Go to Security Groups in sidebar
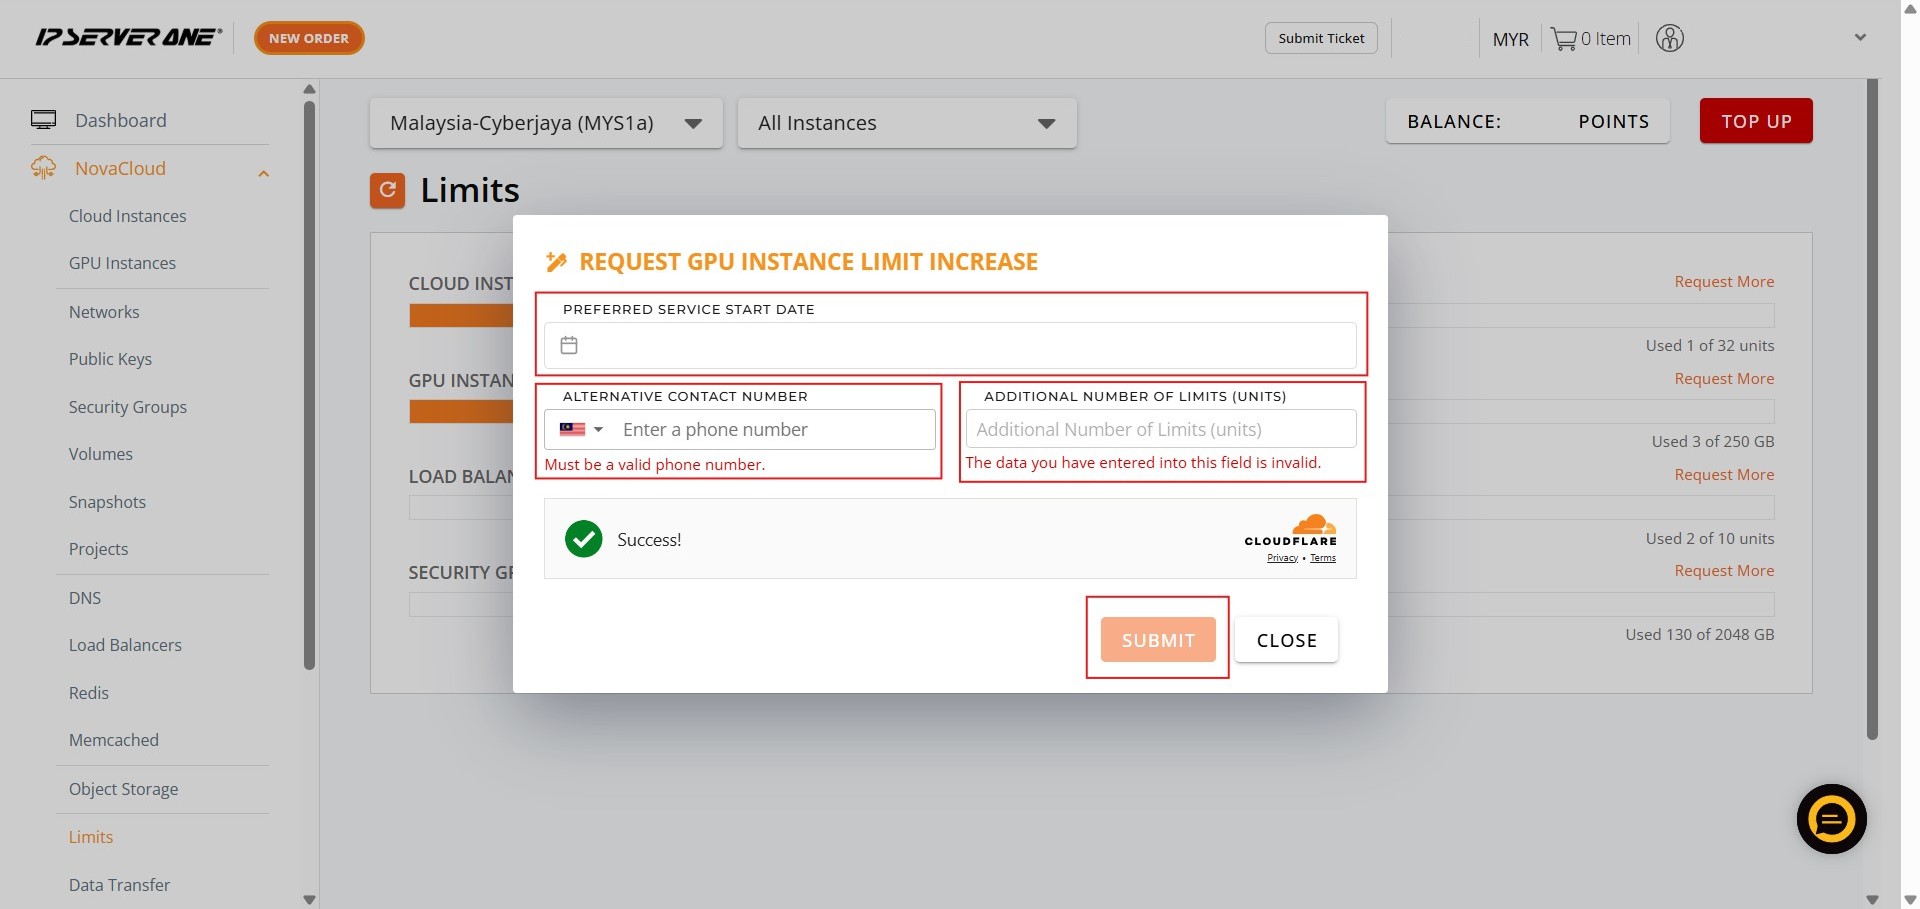This screenshot has height=909, width=1920. (x=127, y=407)
